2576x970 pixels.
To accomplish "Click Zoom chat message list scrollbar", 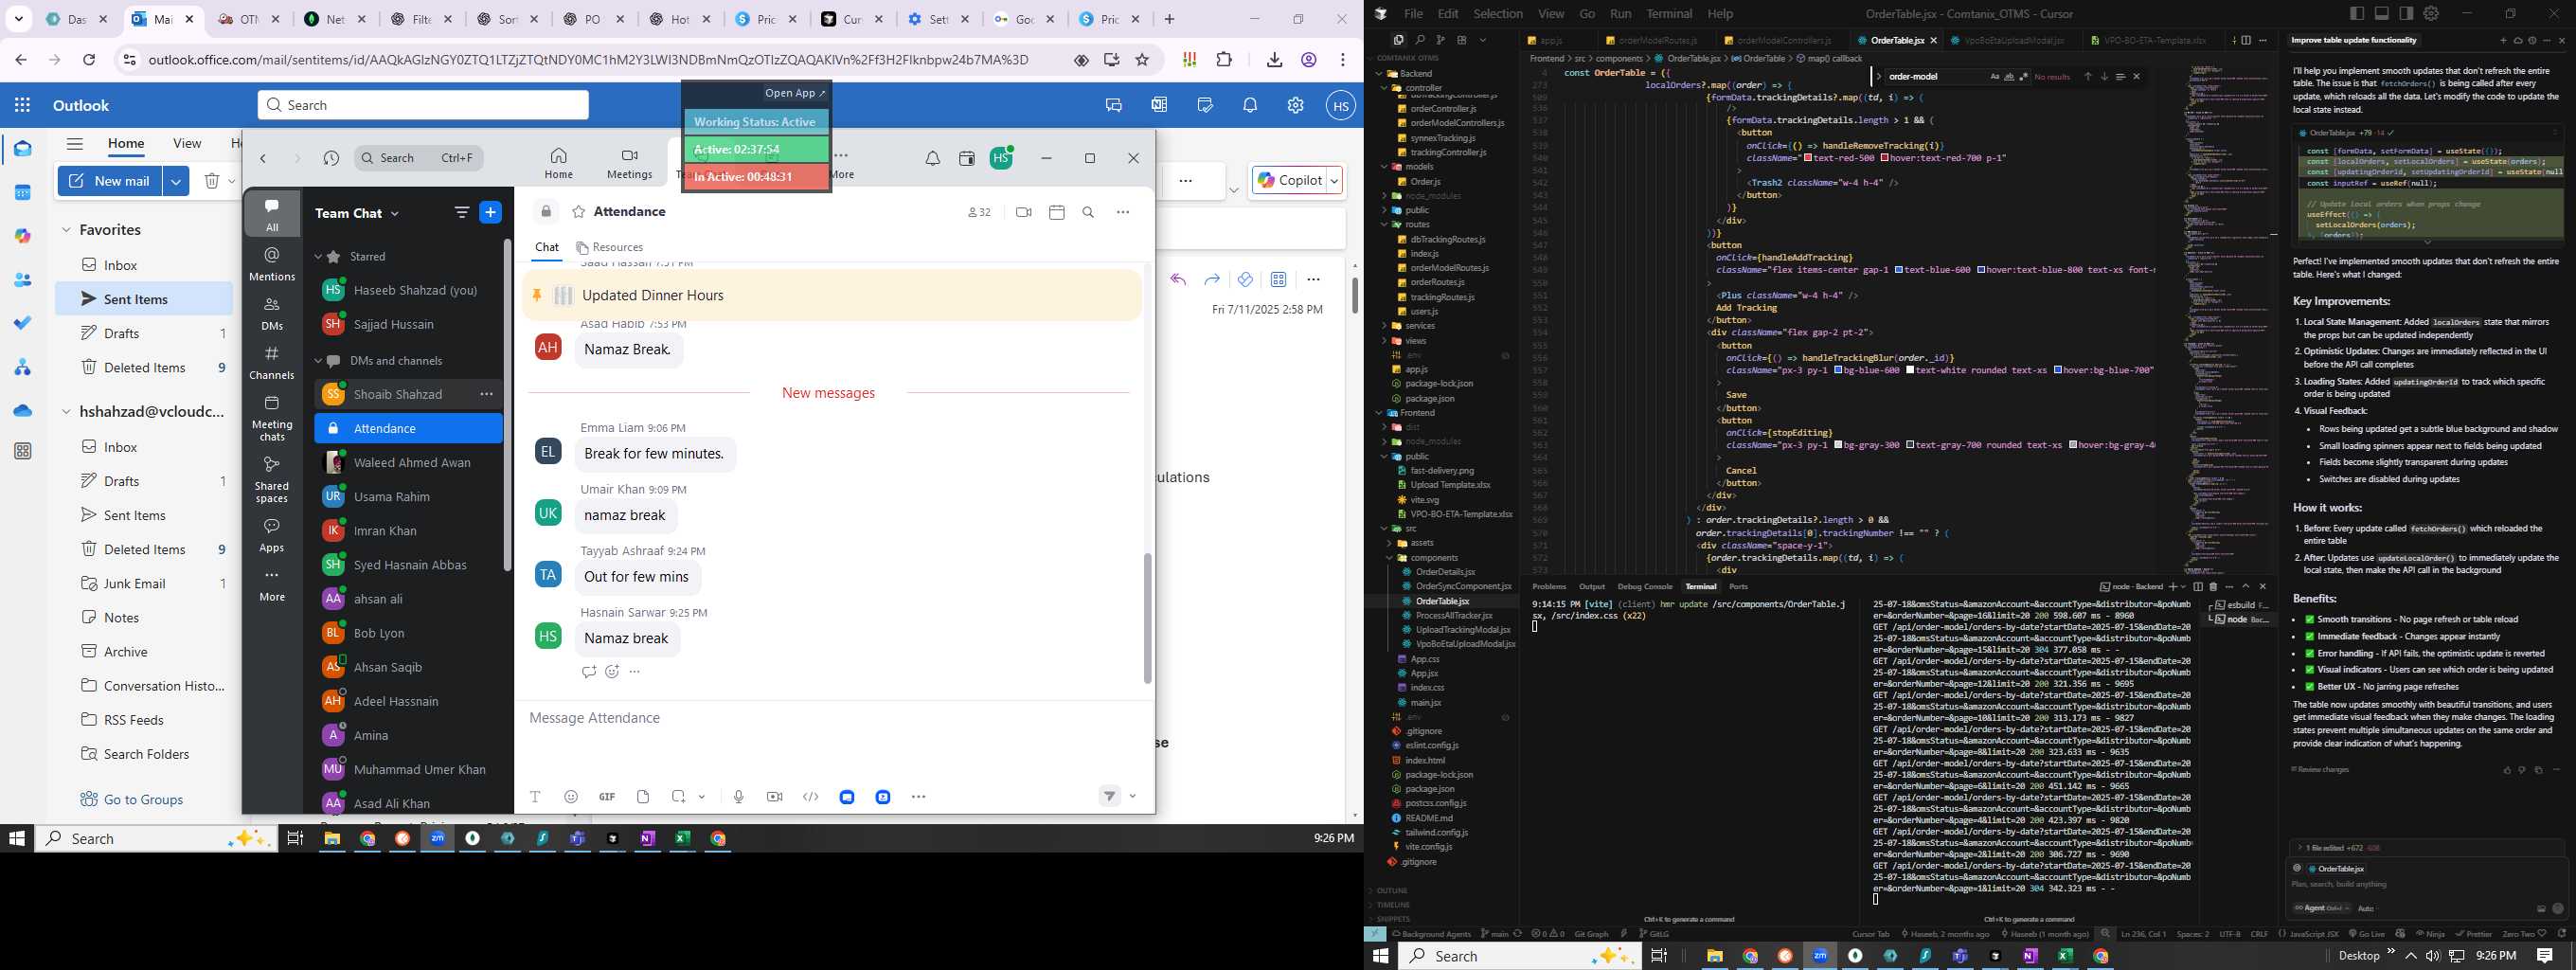I will 1147,619.
